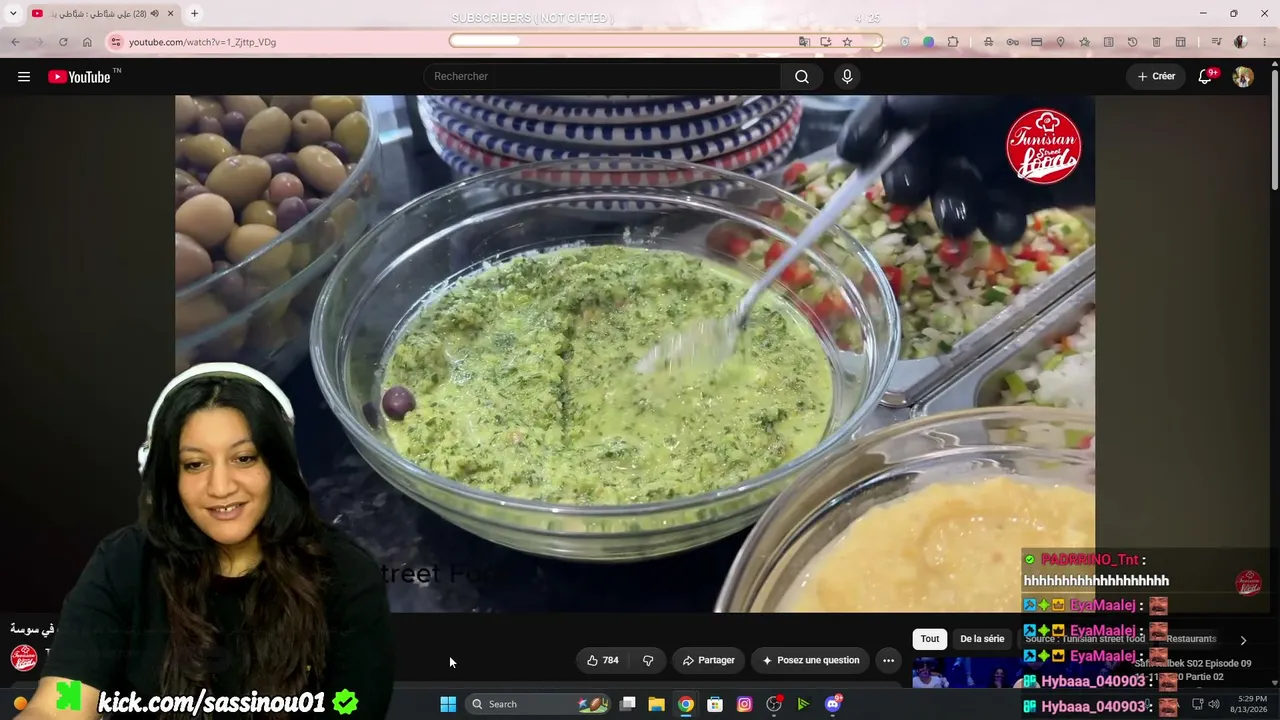The image size is (1280, 720).
Task: Go to the YouTube home logo
Action: (x=79, y=77)
